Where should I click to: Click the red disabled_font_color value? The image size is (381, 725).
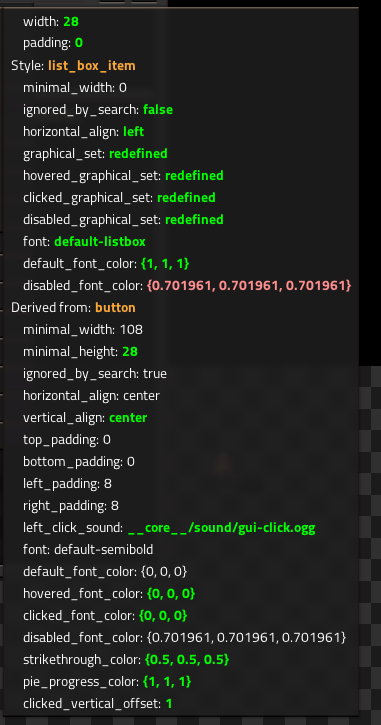pos(249,286)
